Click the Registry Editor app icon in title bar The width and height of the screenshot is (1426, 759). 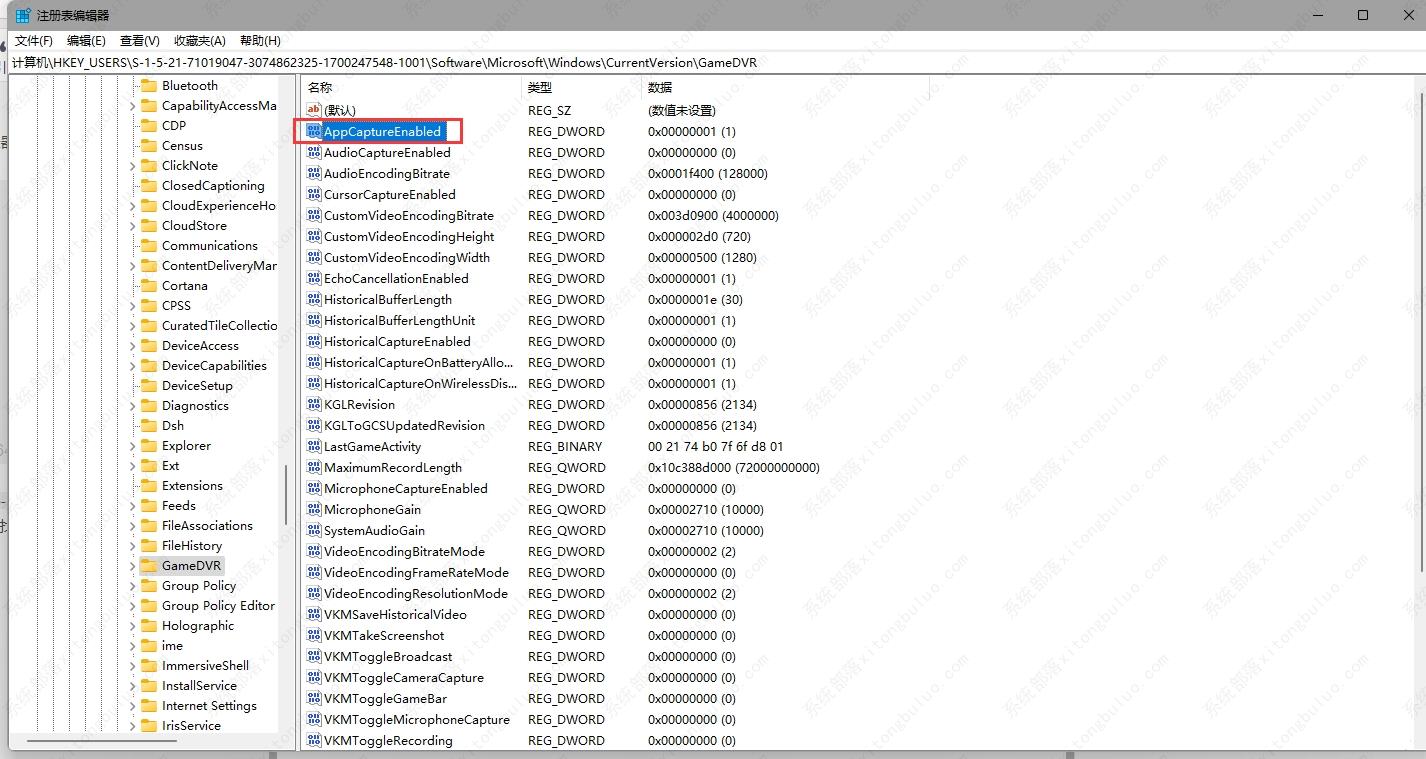22,15
